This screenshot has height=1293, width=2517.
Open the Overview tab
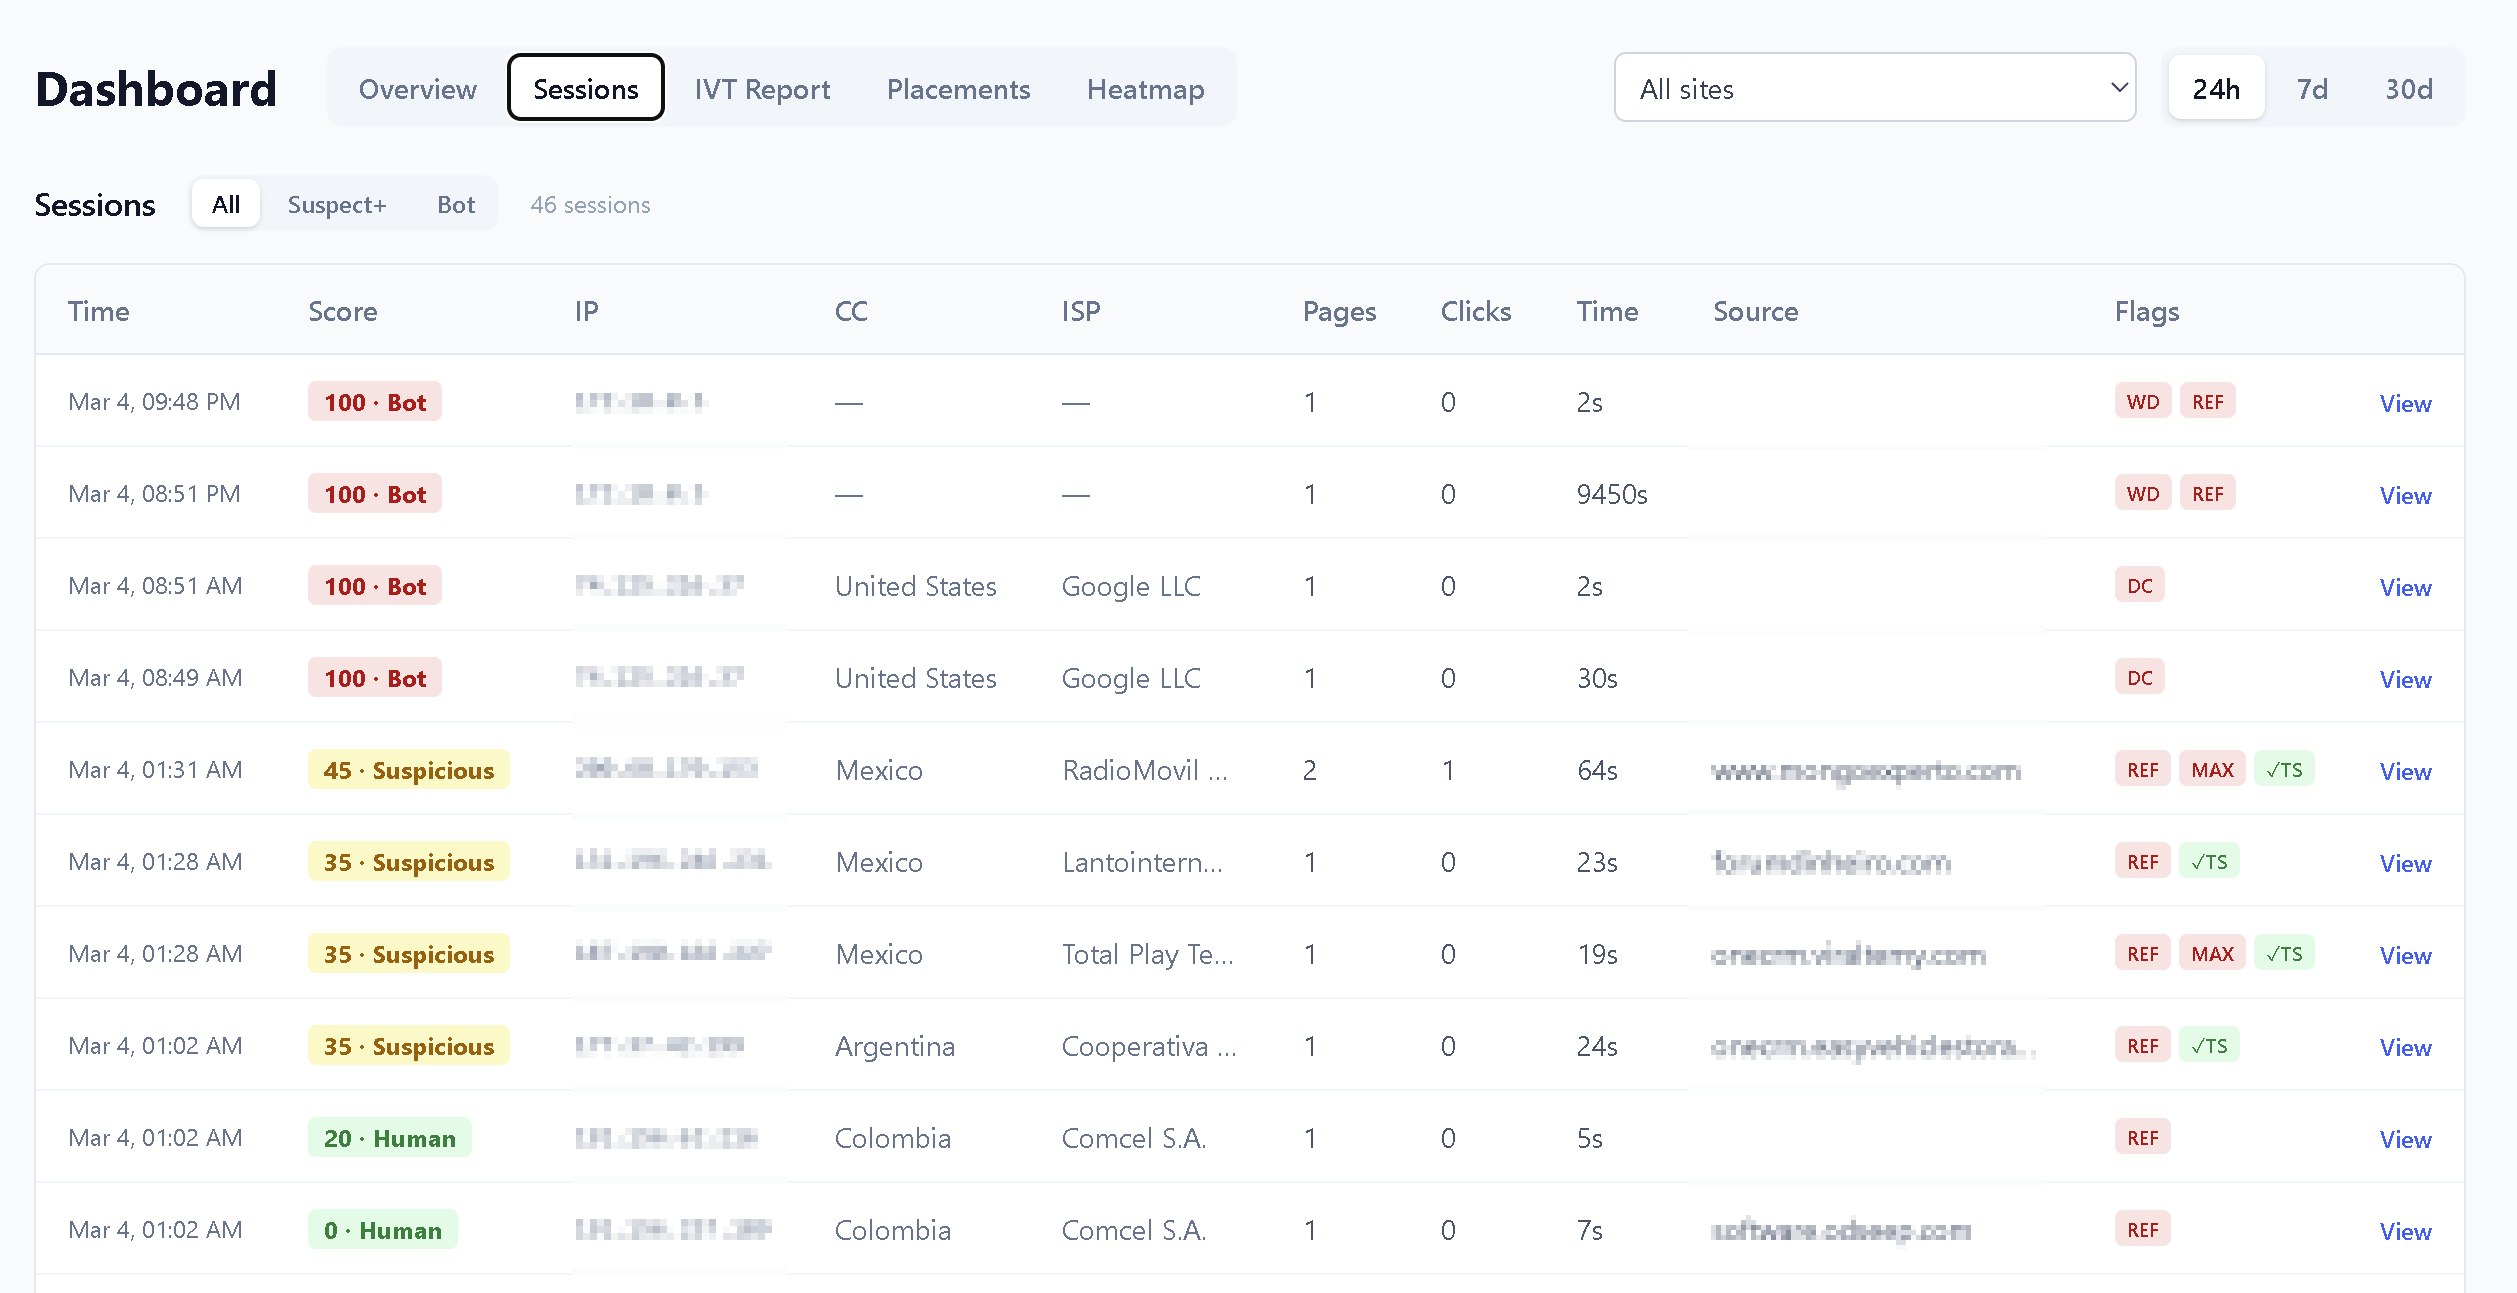click(417, 89)
